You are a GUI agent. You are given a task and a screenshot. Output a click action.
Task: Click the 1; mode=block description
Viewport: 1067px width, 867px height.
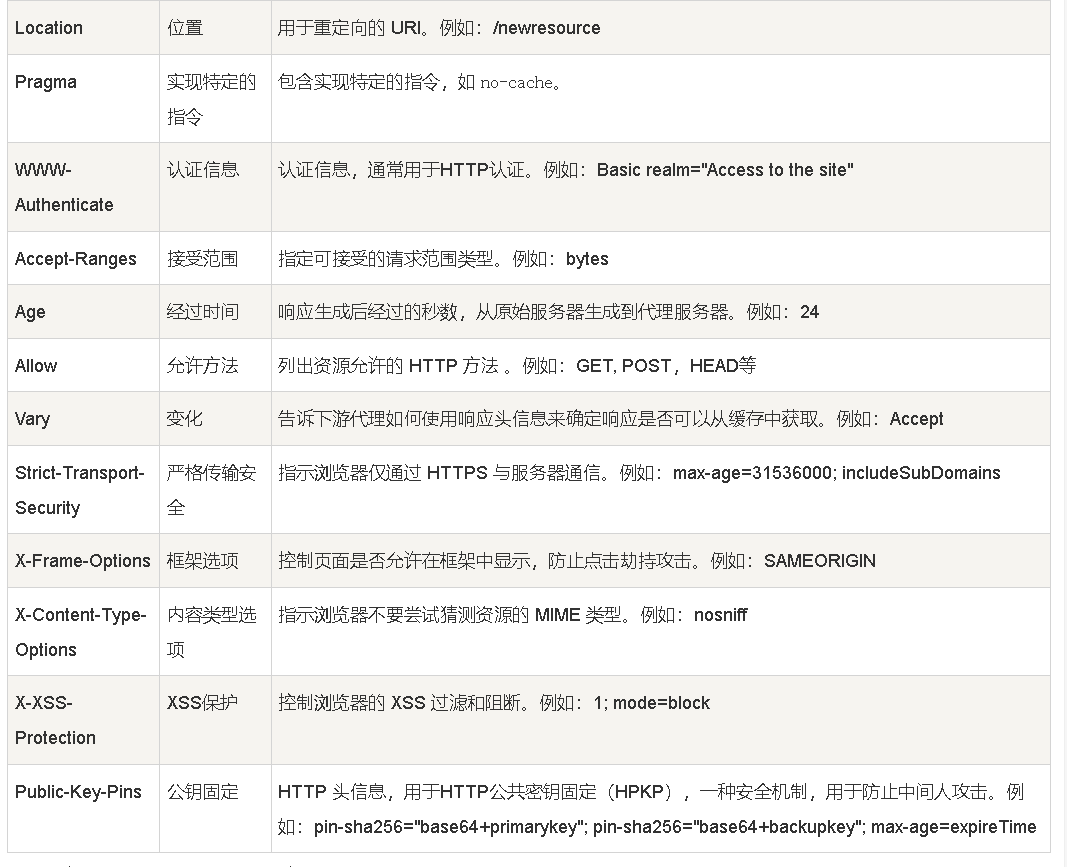[494, 702]
